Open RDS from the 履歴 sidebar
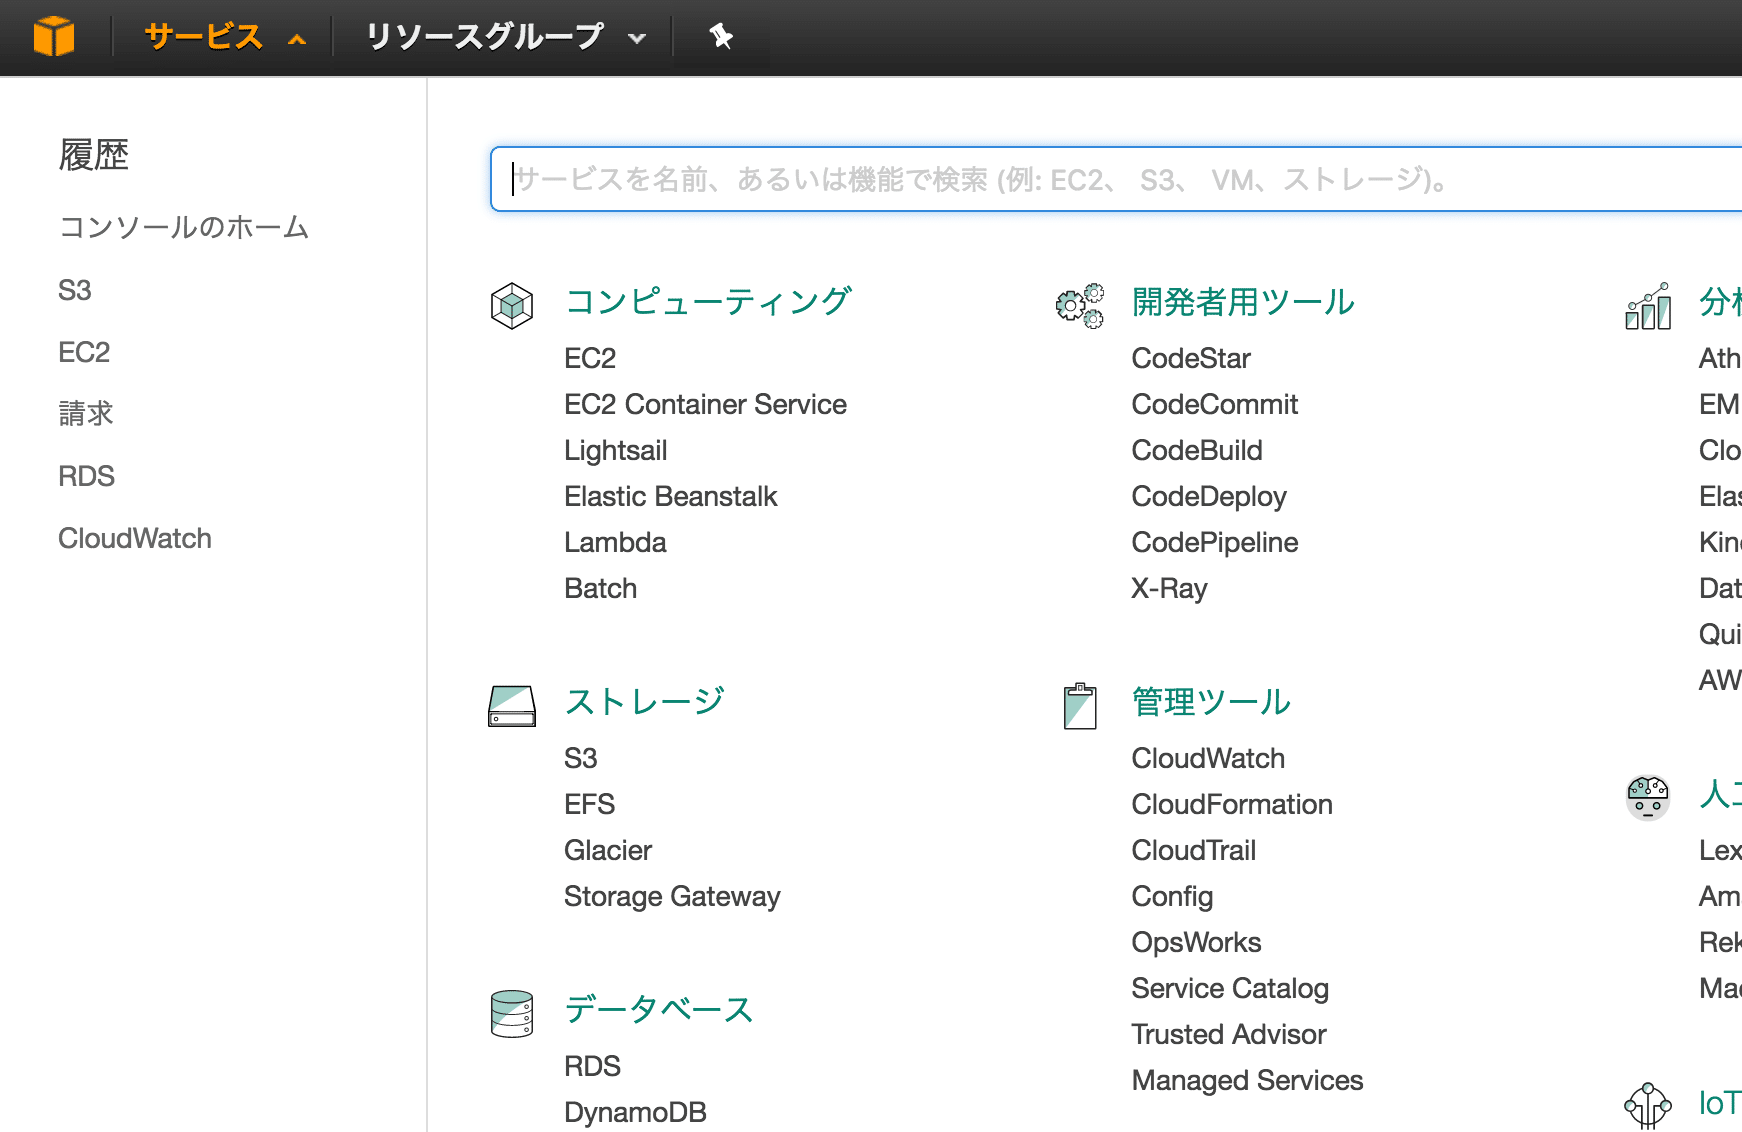Viewport: 1742px width, 1132px height. (86, 476)
